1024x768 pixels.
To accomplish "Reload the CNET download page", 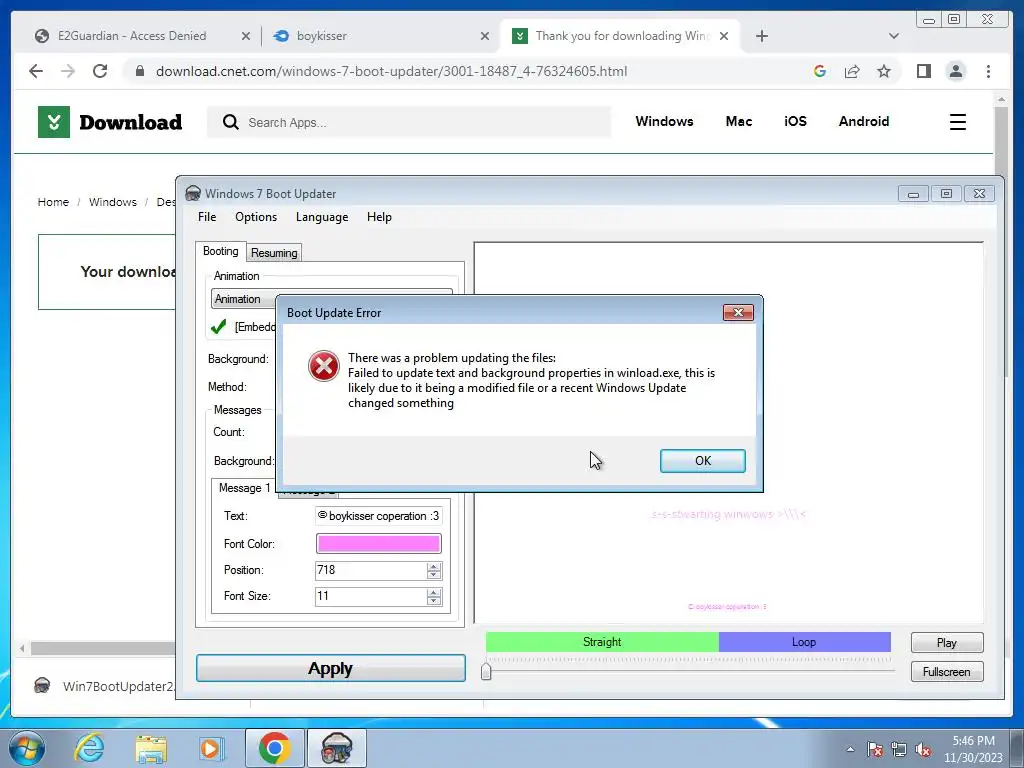I will click(100, 71).
